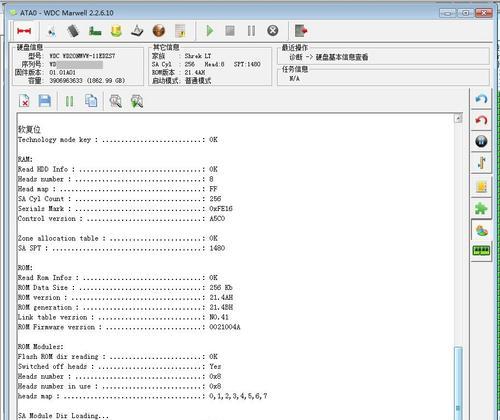The width and height of the screenshot is (500, 420).
Task: Click the blue undo arrow in right sidebar
Action: (481, 99)
